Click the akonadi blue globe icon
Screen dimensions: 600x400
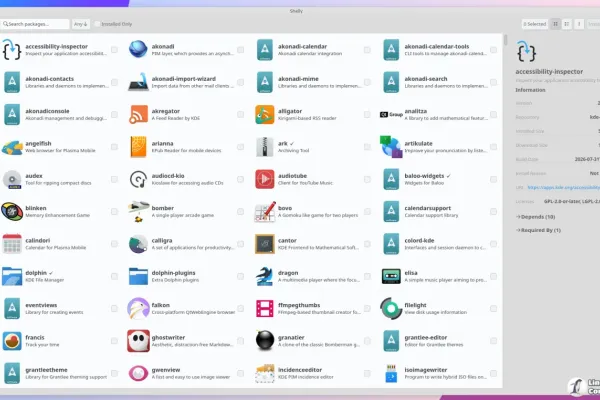pos(138,50)
